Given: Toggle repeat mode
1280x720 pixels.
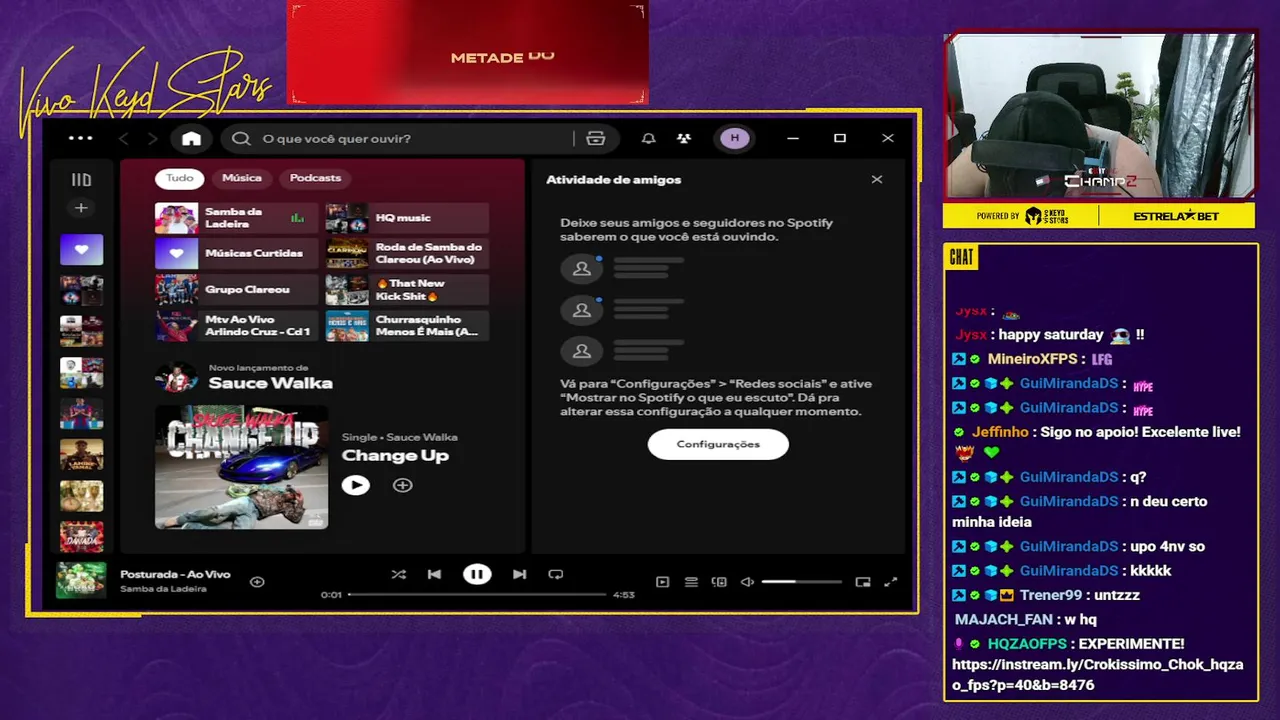Looking at the screenshot, I should pos(556,574).
